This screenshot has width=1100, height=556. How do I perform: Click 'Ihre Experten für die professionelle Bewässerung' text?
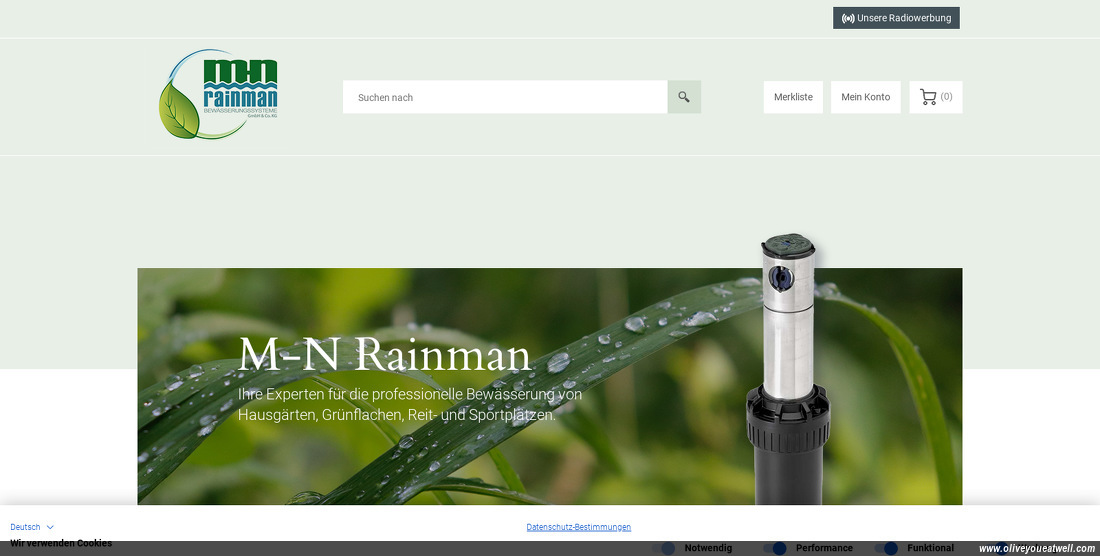click(x=410, y=405)
